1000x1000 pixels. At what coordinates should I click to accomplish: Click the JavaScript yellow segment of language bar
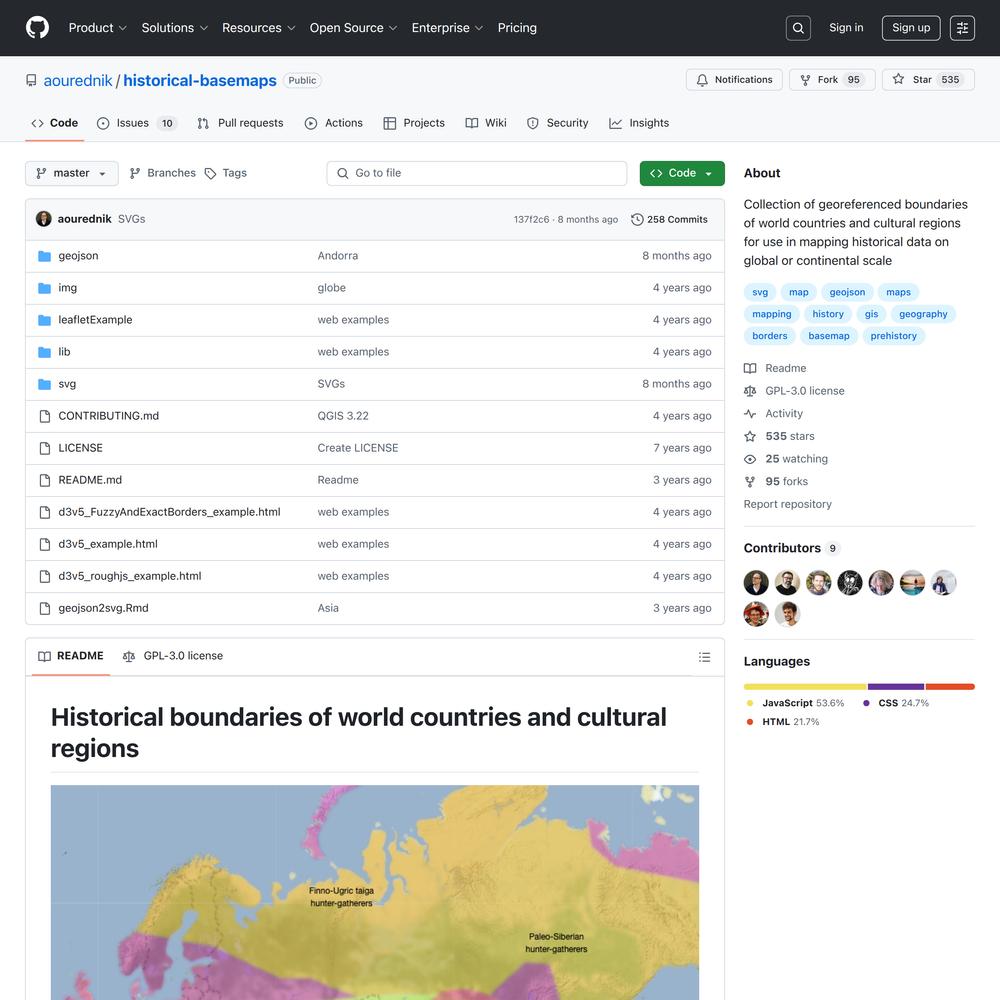[x=805, y=687]
